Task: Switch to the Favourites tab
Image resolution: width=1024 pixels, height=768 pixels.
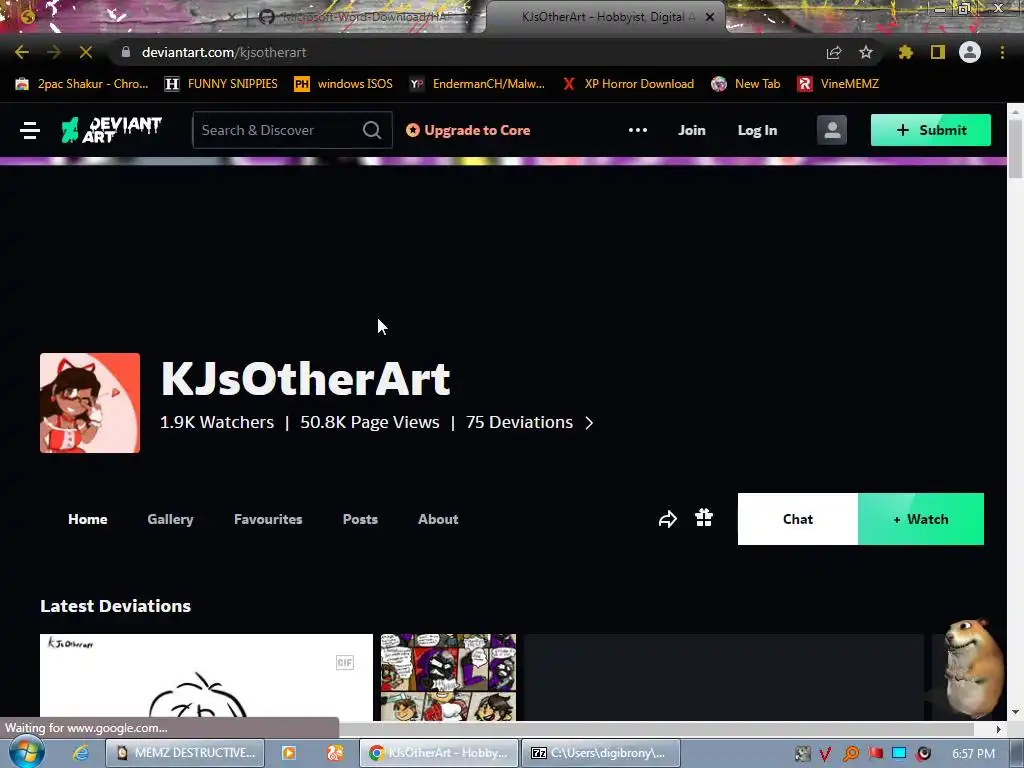Action: point(268,519)
